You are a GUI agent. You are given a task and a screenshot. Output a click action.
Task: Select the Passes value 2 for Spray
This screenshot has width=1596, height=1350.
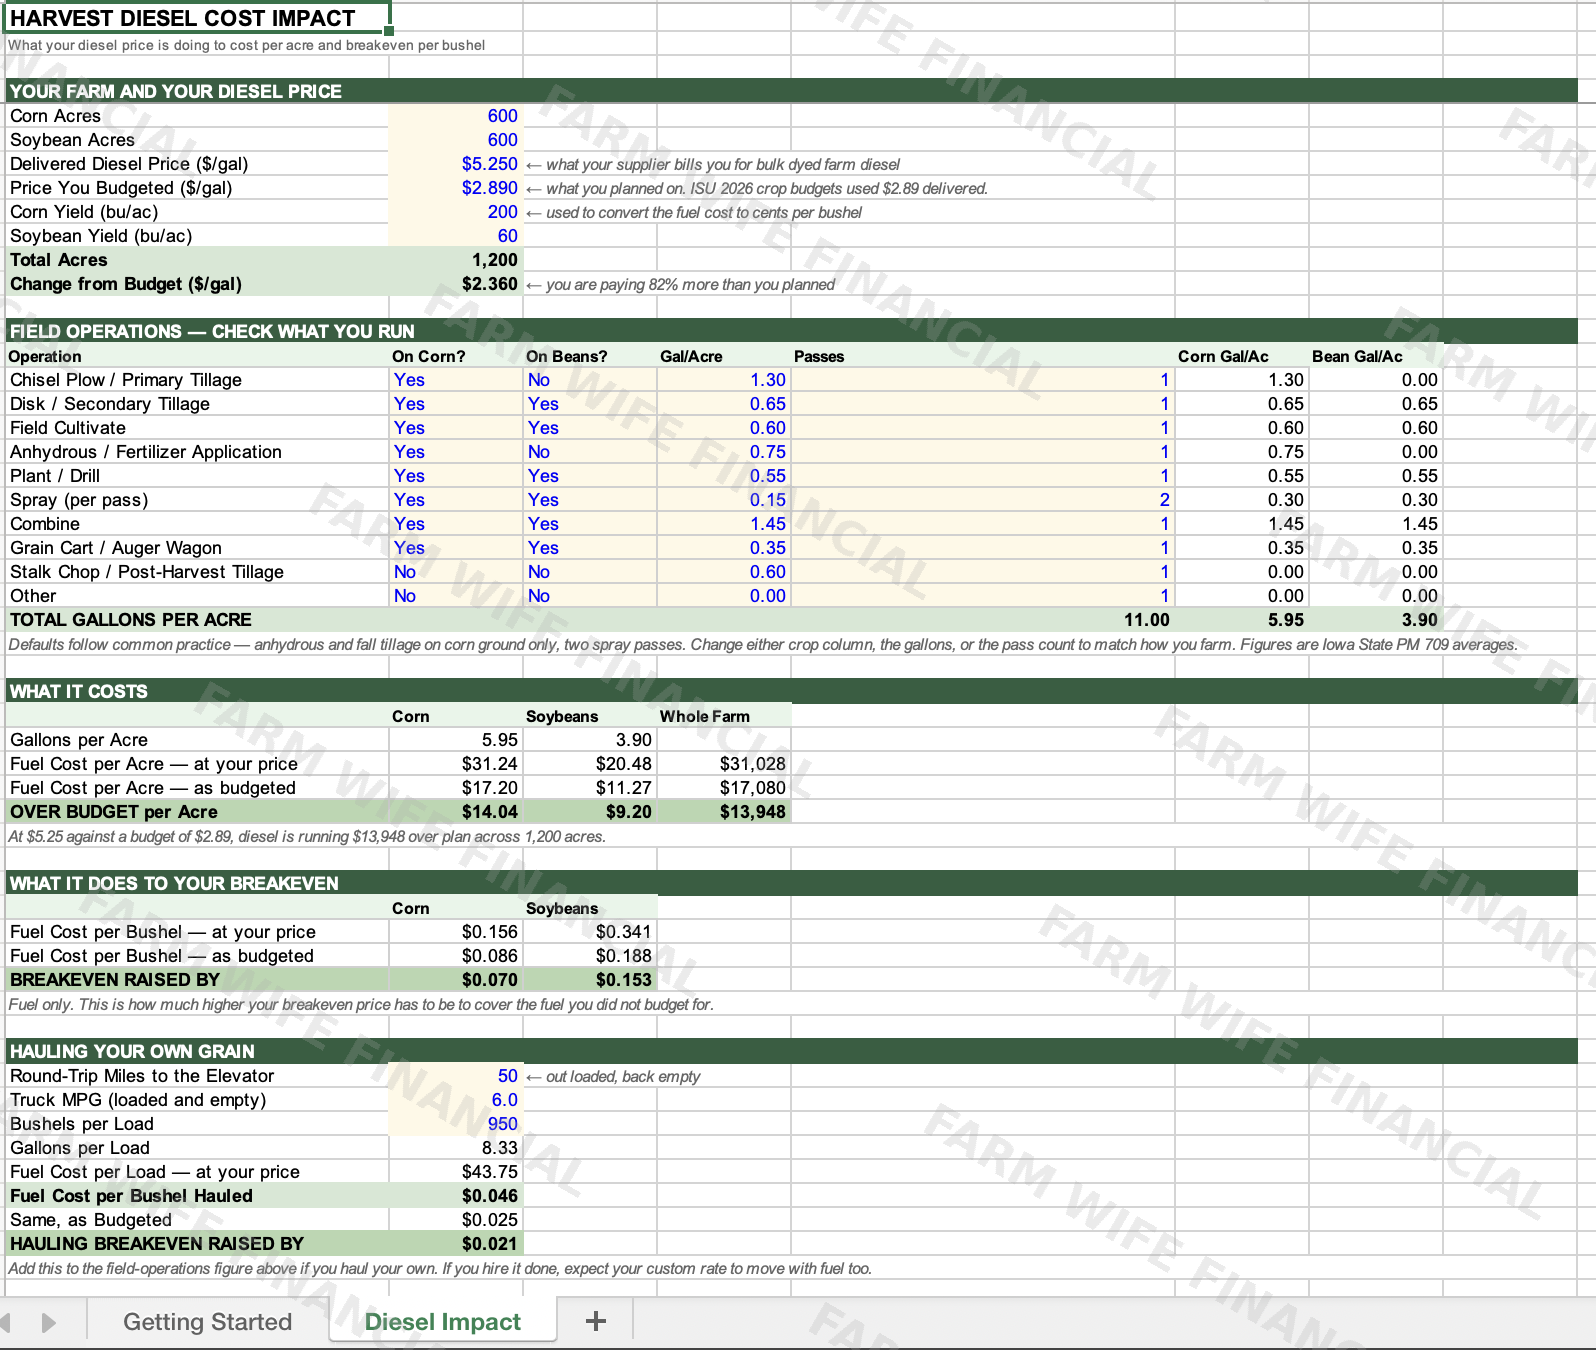[x=983, y=500]
